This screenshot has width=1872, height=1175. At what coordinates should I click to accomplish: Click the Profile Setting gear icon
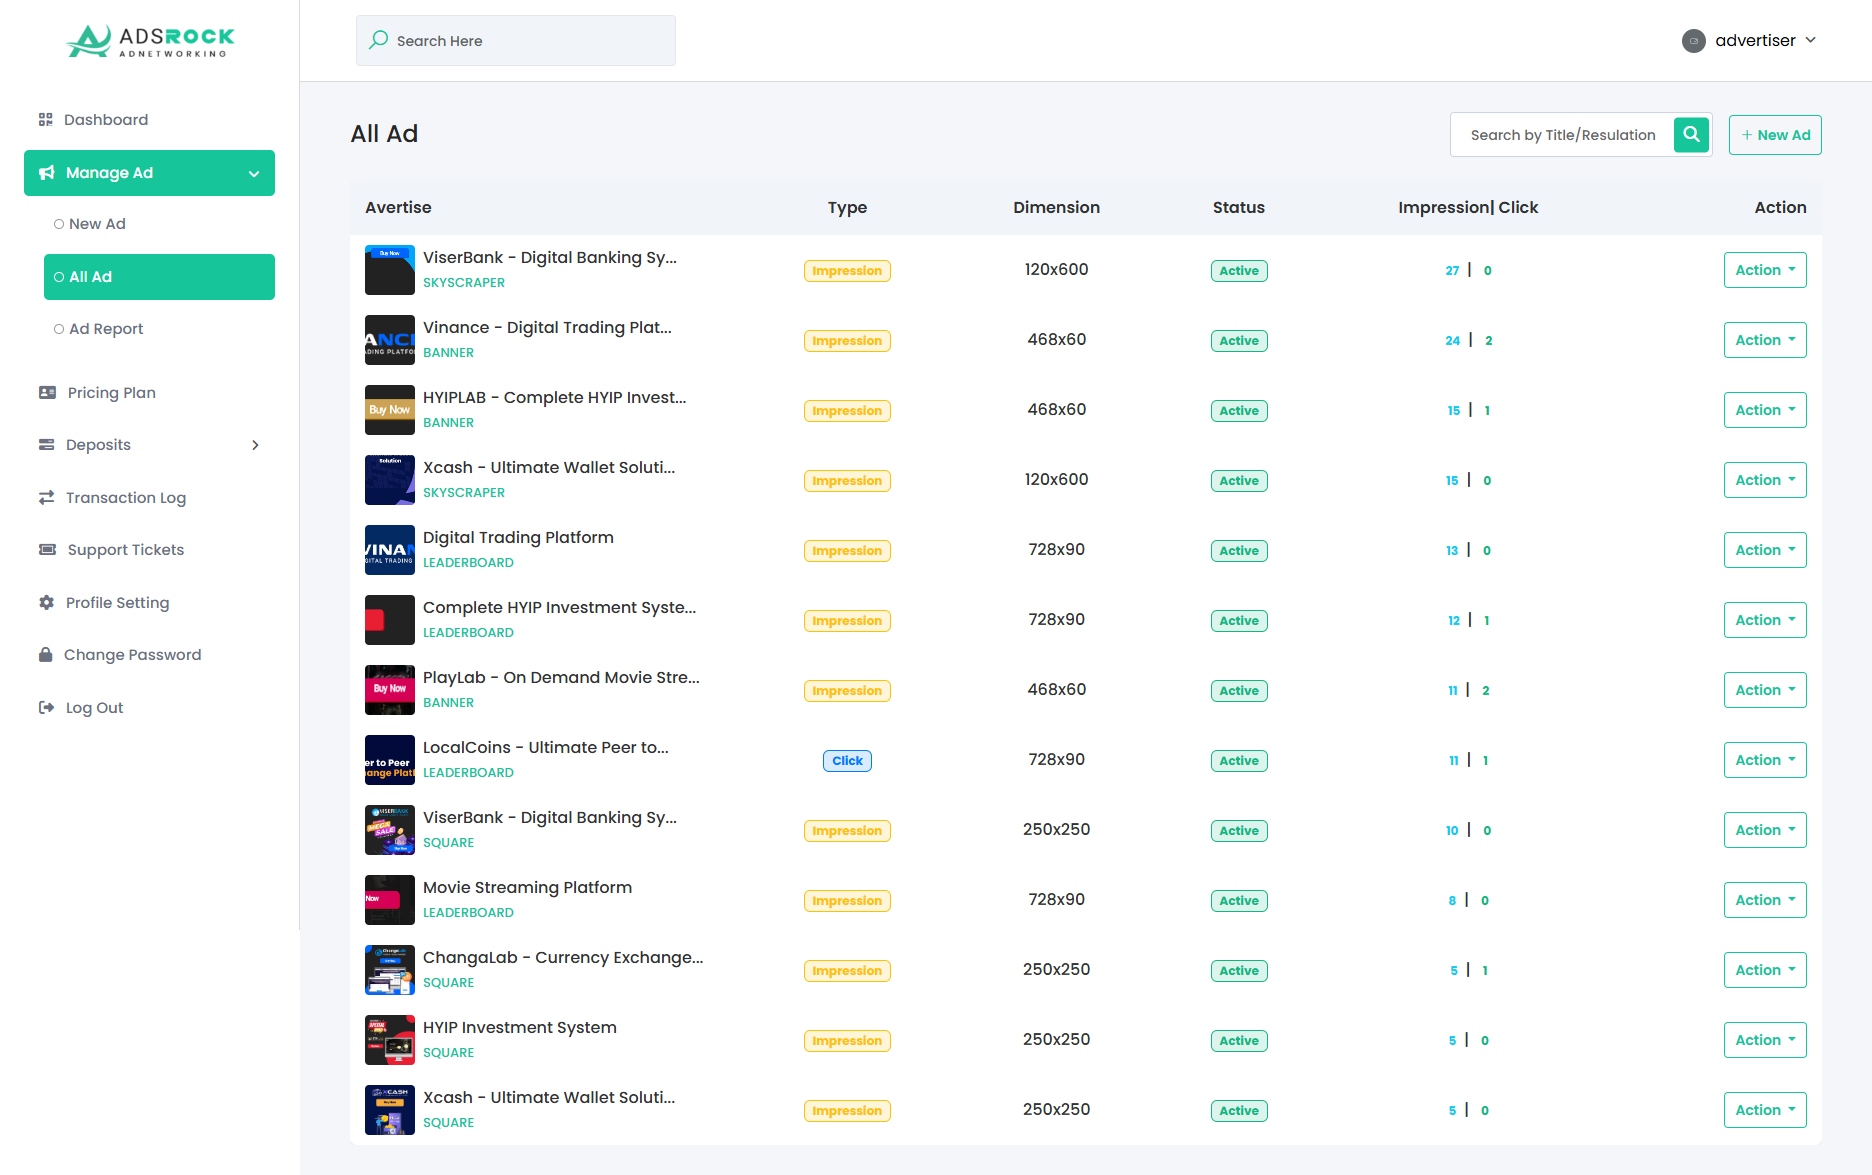coord(46,603)
